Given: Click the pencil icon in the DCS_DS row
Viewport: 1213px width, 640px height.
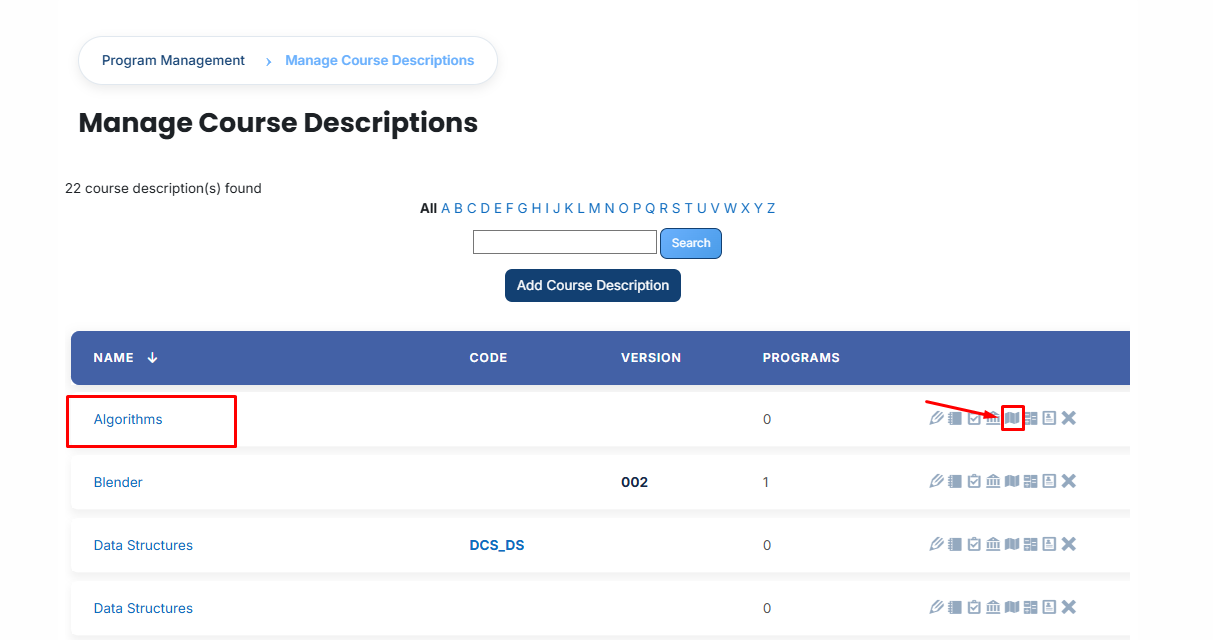Looking at the screenshot, I should pyautogui.click(x=936, y=544).
